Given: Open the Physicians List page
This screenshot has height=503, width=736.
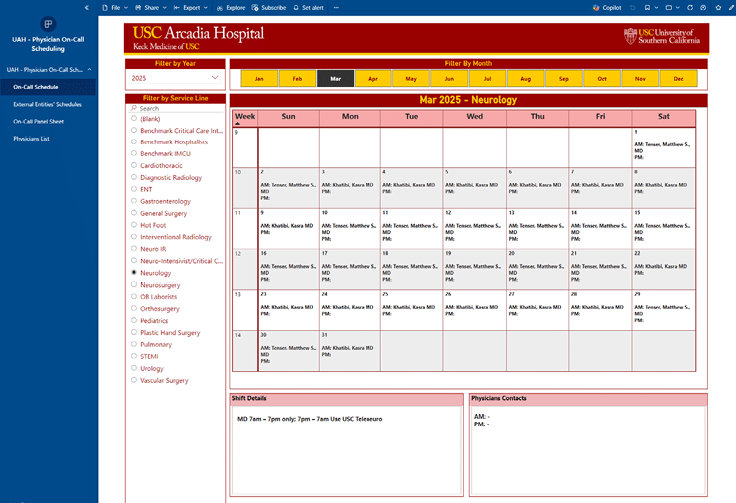Looking at the screenshot, I should coord(31,139).
